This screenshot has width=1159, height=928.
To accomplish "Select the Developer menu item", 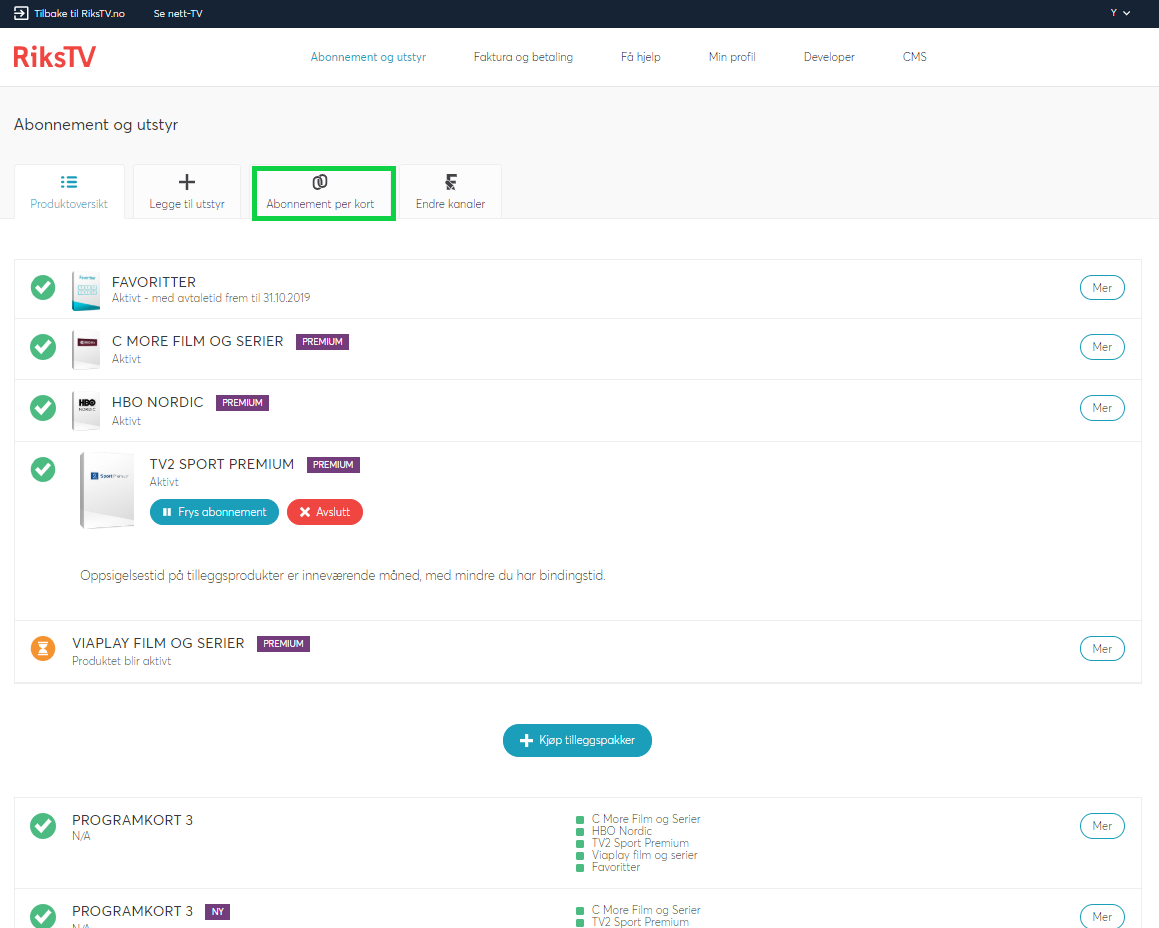I will coord(829,57).
